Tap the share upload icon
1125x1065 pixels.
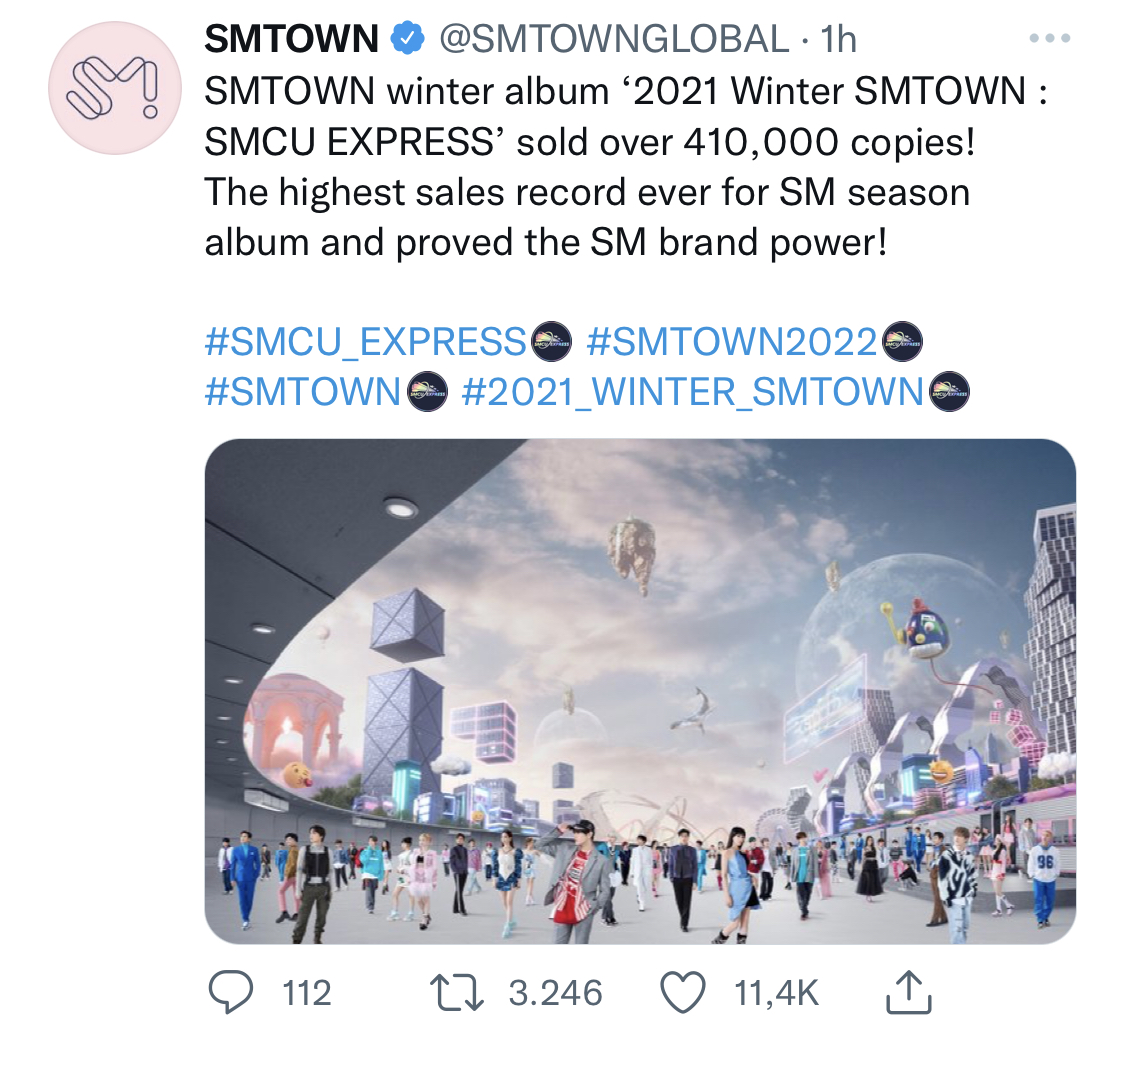(x=909, y=992)
